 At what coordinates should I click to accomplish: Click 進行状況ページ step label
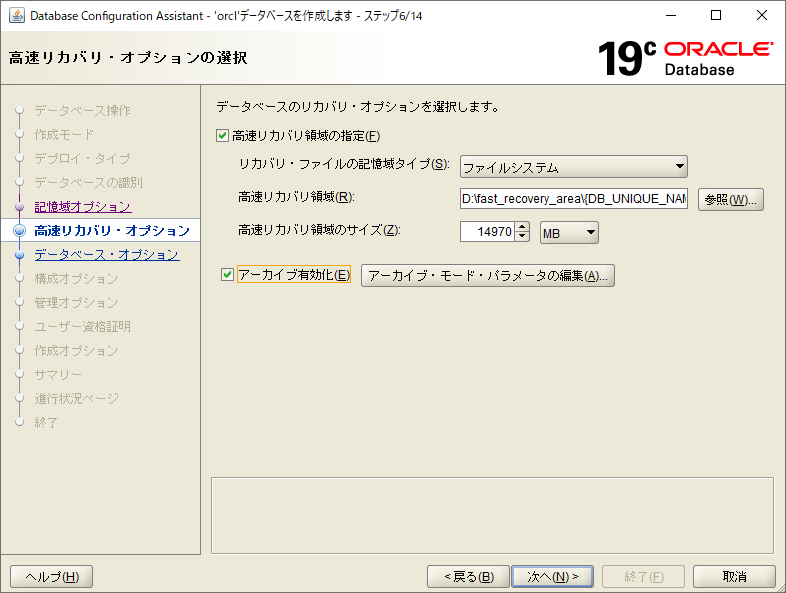[76, 399]
